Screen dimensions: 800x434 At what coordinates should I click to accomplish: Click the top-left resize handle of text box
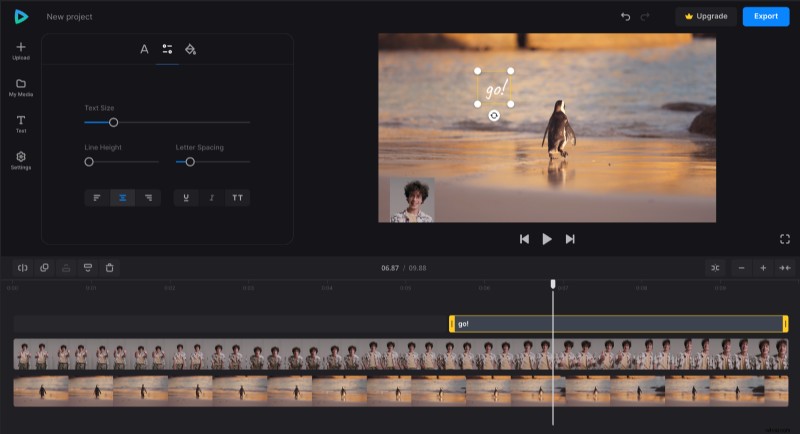pos(478,71)
